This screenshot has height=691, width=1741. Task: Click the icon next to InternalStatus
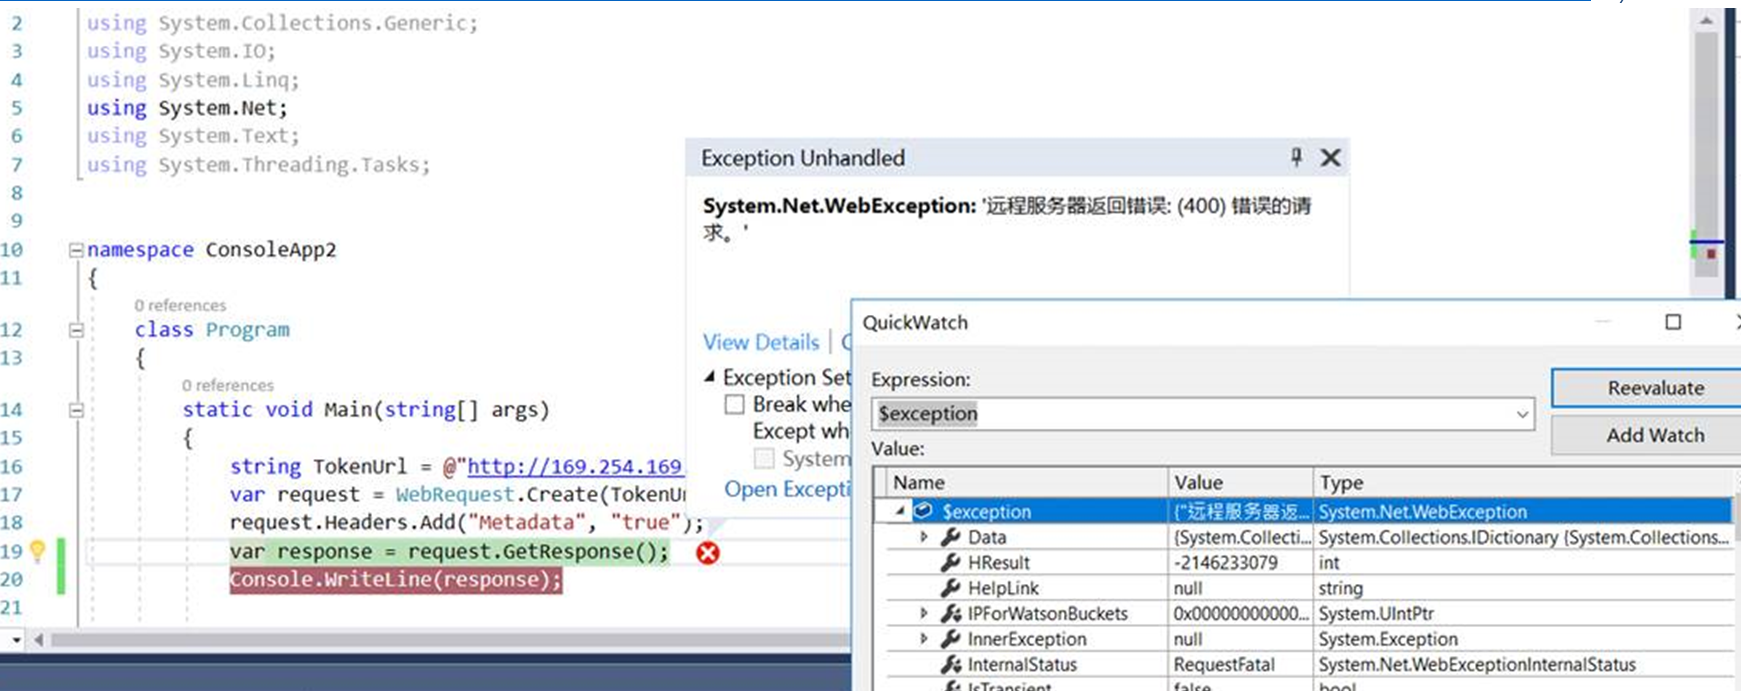(x=950, y=665)
